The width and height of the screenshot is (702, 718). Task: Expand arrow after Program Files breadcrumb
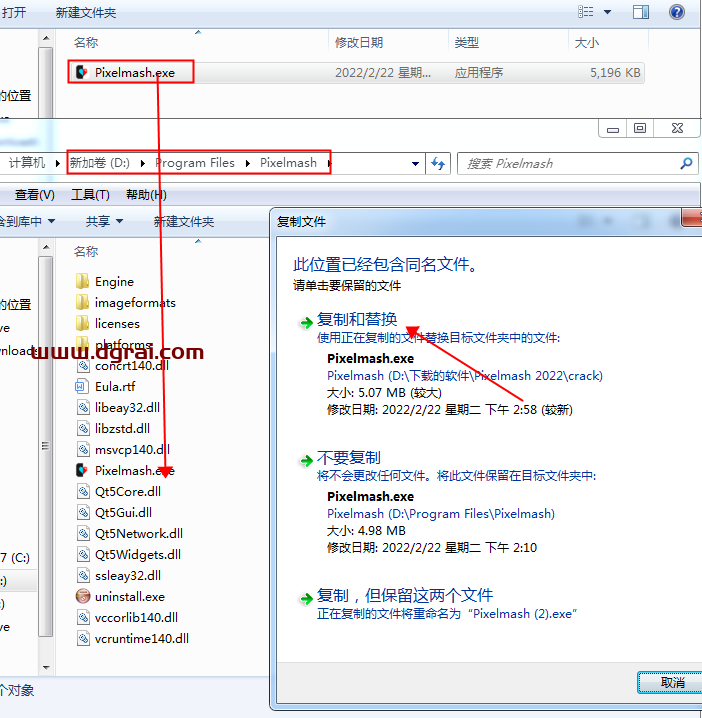(x=247, y=163)
